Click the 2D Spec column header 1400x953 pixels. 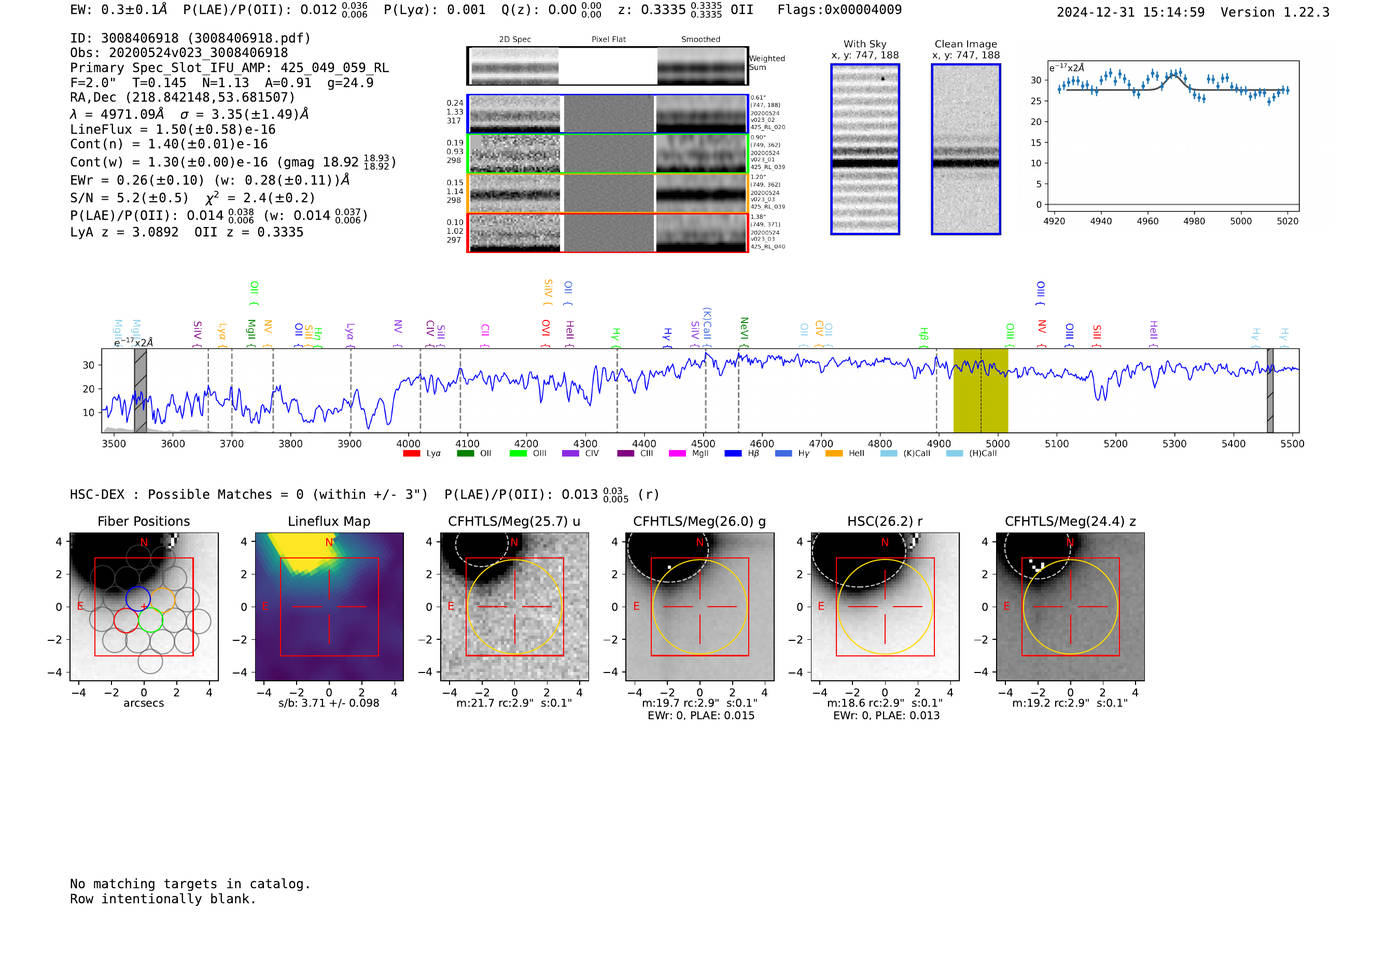[x=515, y=39]
